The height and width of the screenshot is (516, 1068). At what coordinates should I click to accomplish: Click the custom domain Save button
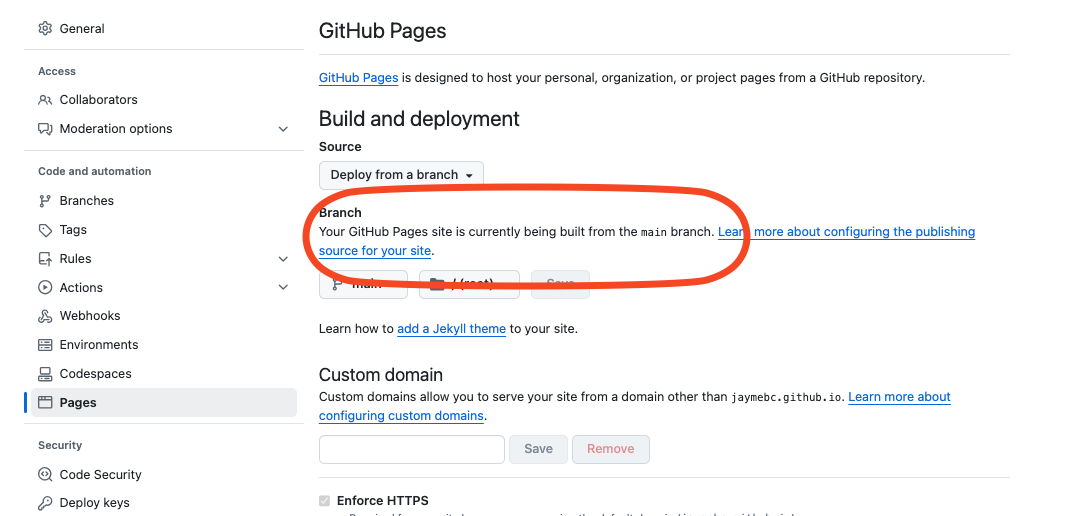click(x=538, y=450)
